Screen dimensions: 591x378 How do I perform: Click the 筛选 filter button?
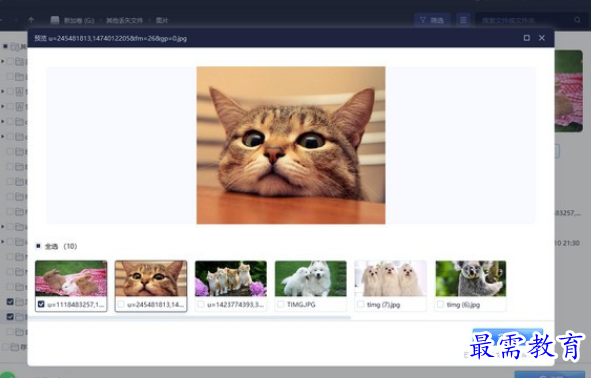click(432, 20)
